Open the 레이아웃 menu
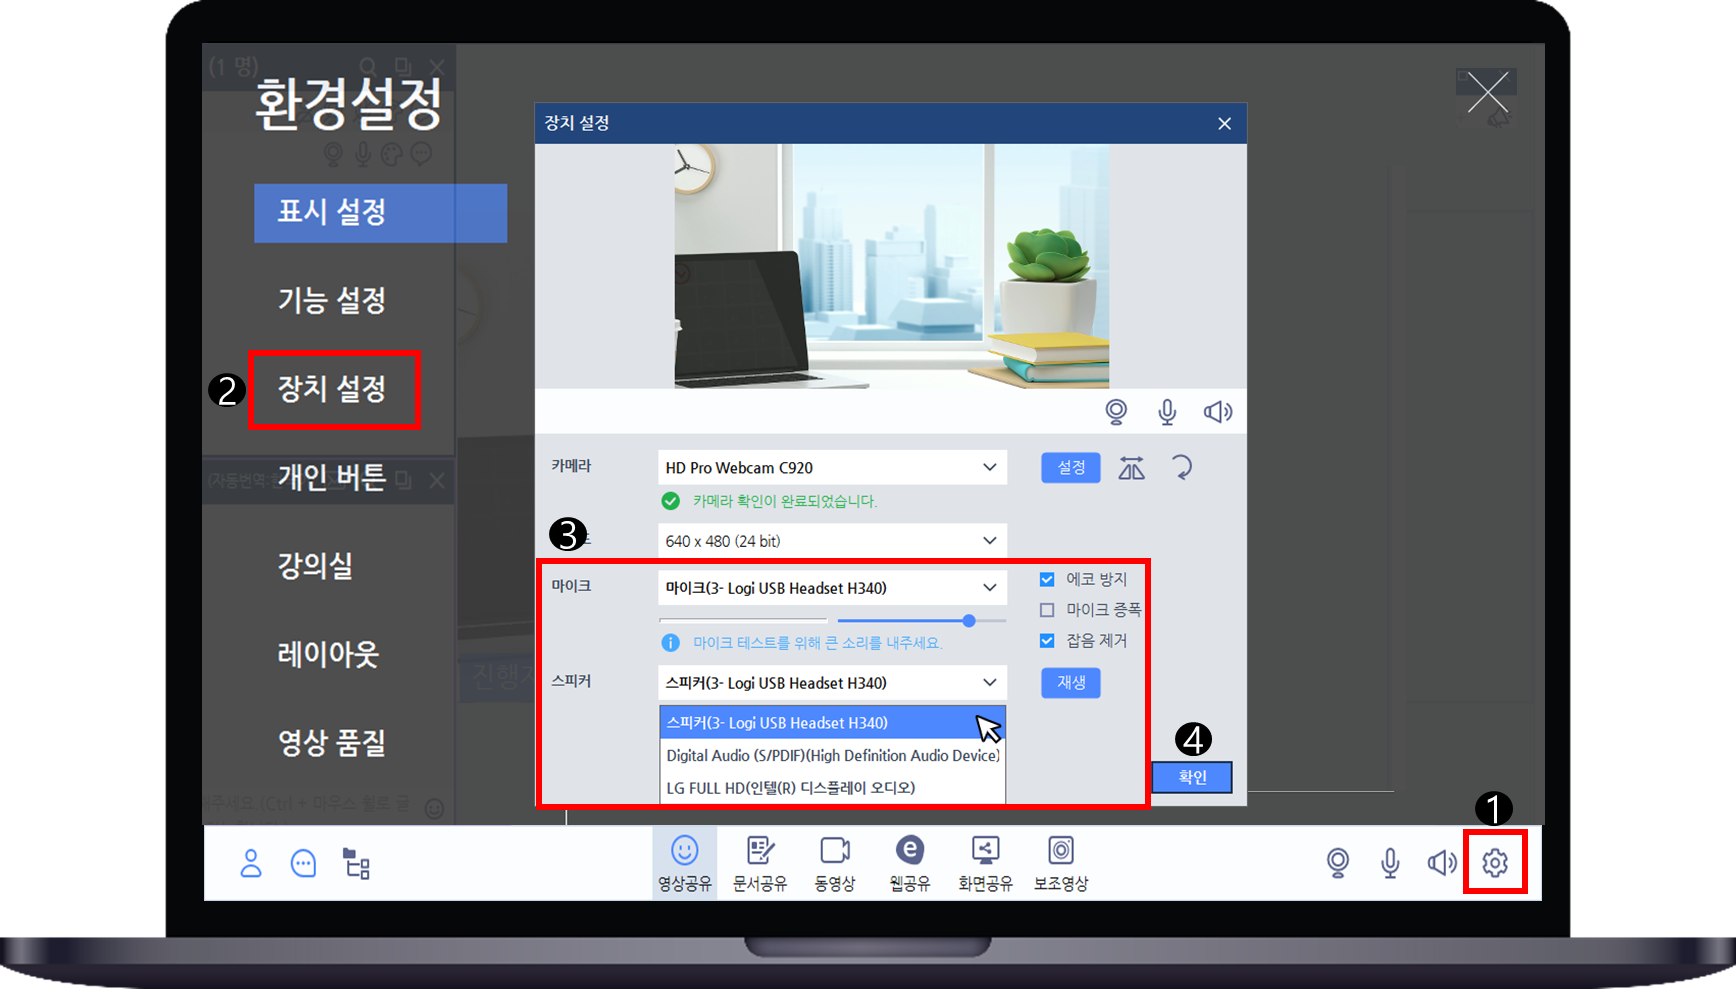 (328, 654)
